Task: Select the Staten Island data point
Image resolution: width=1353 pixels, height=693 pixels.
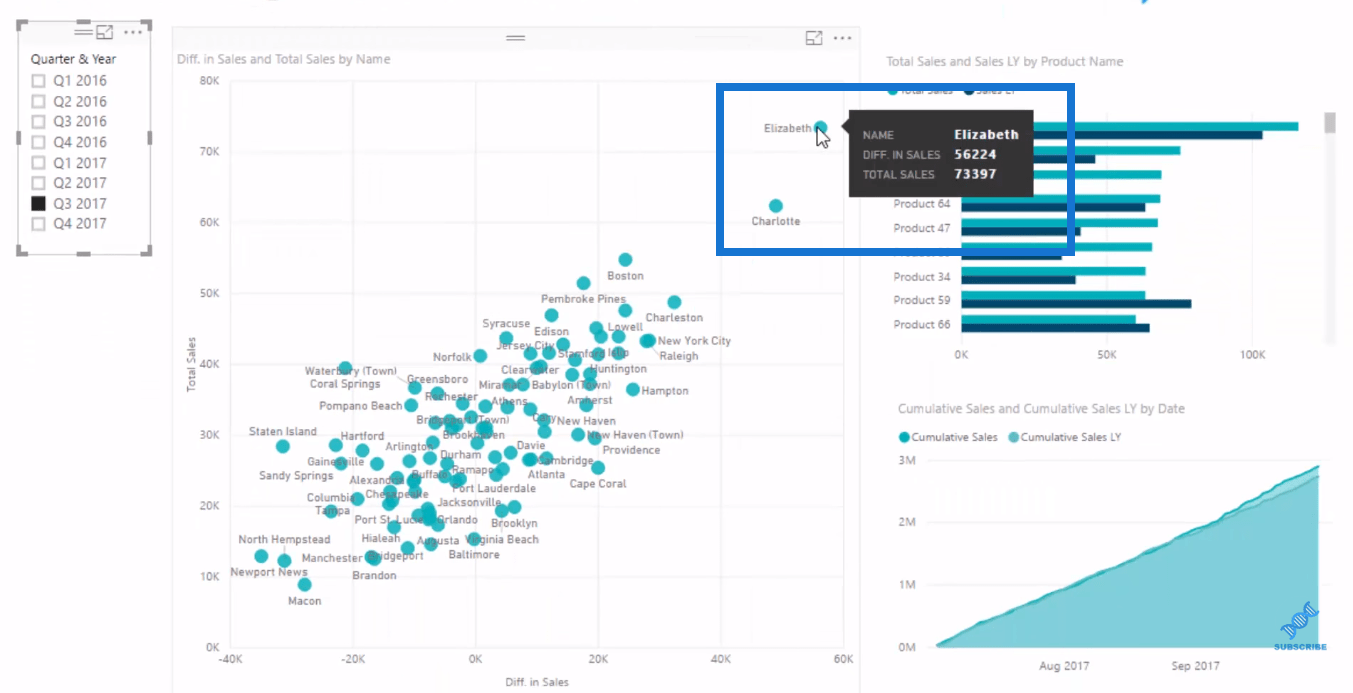Action: (x=283, y=446)
